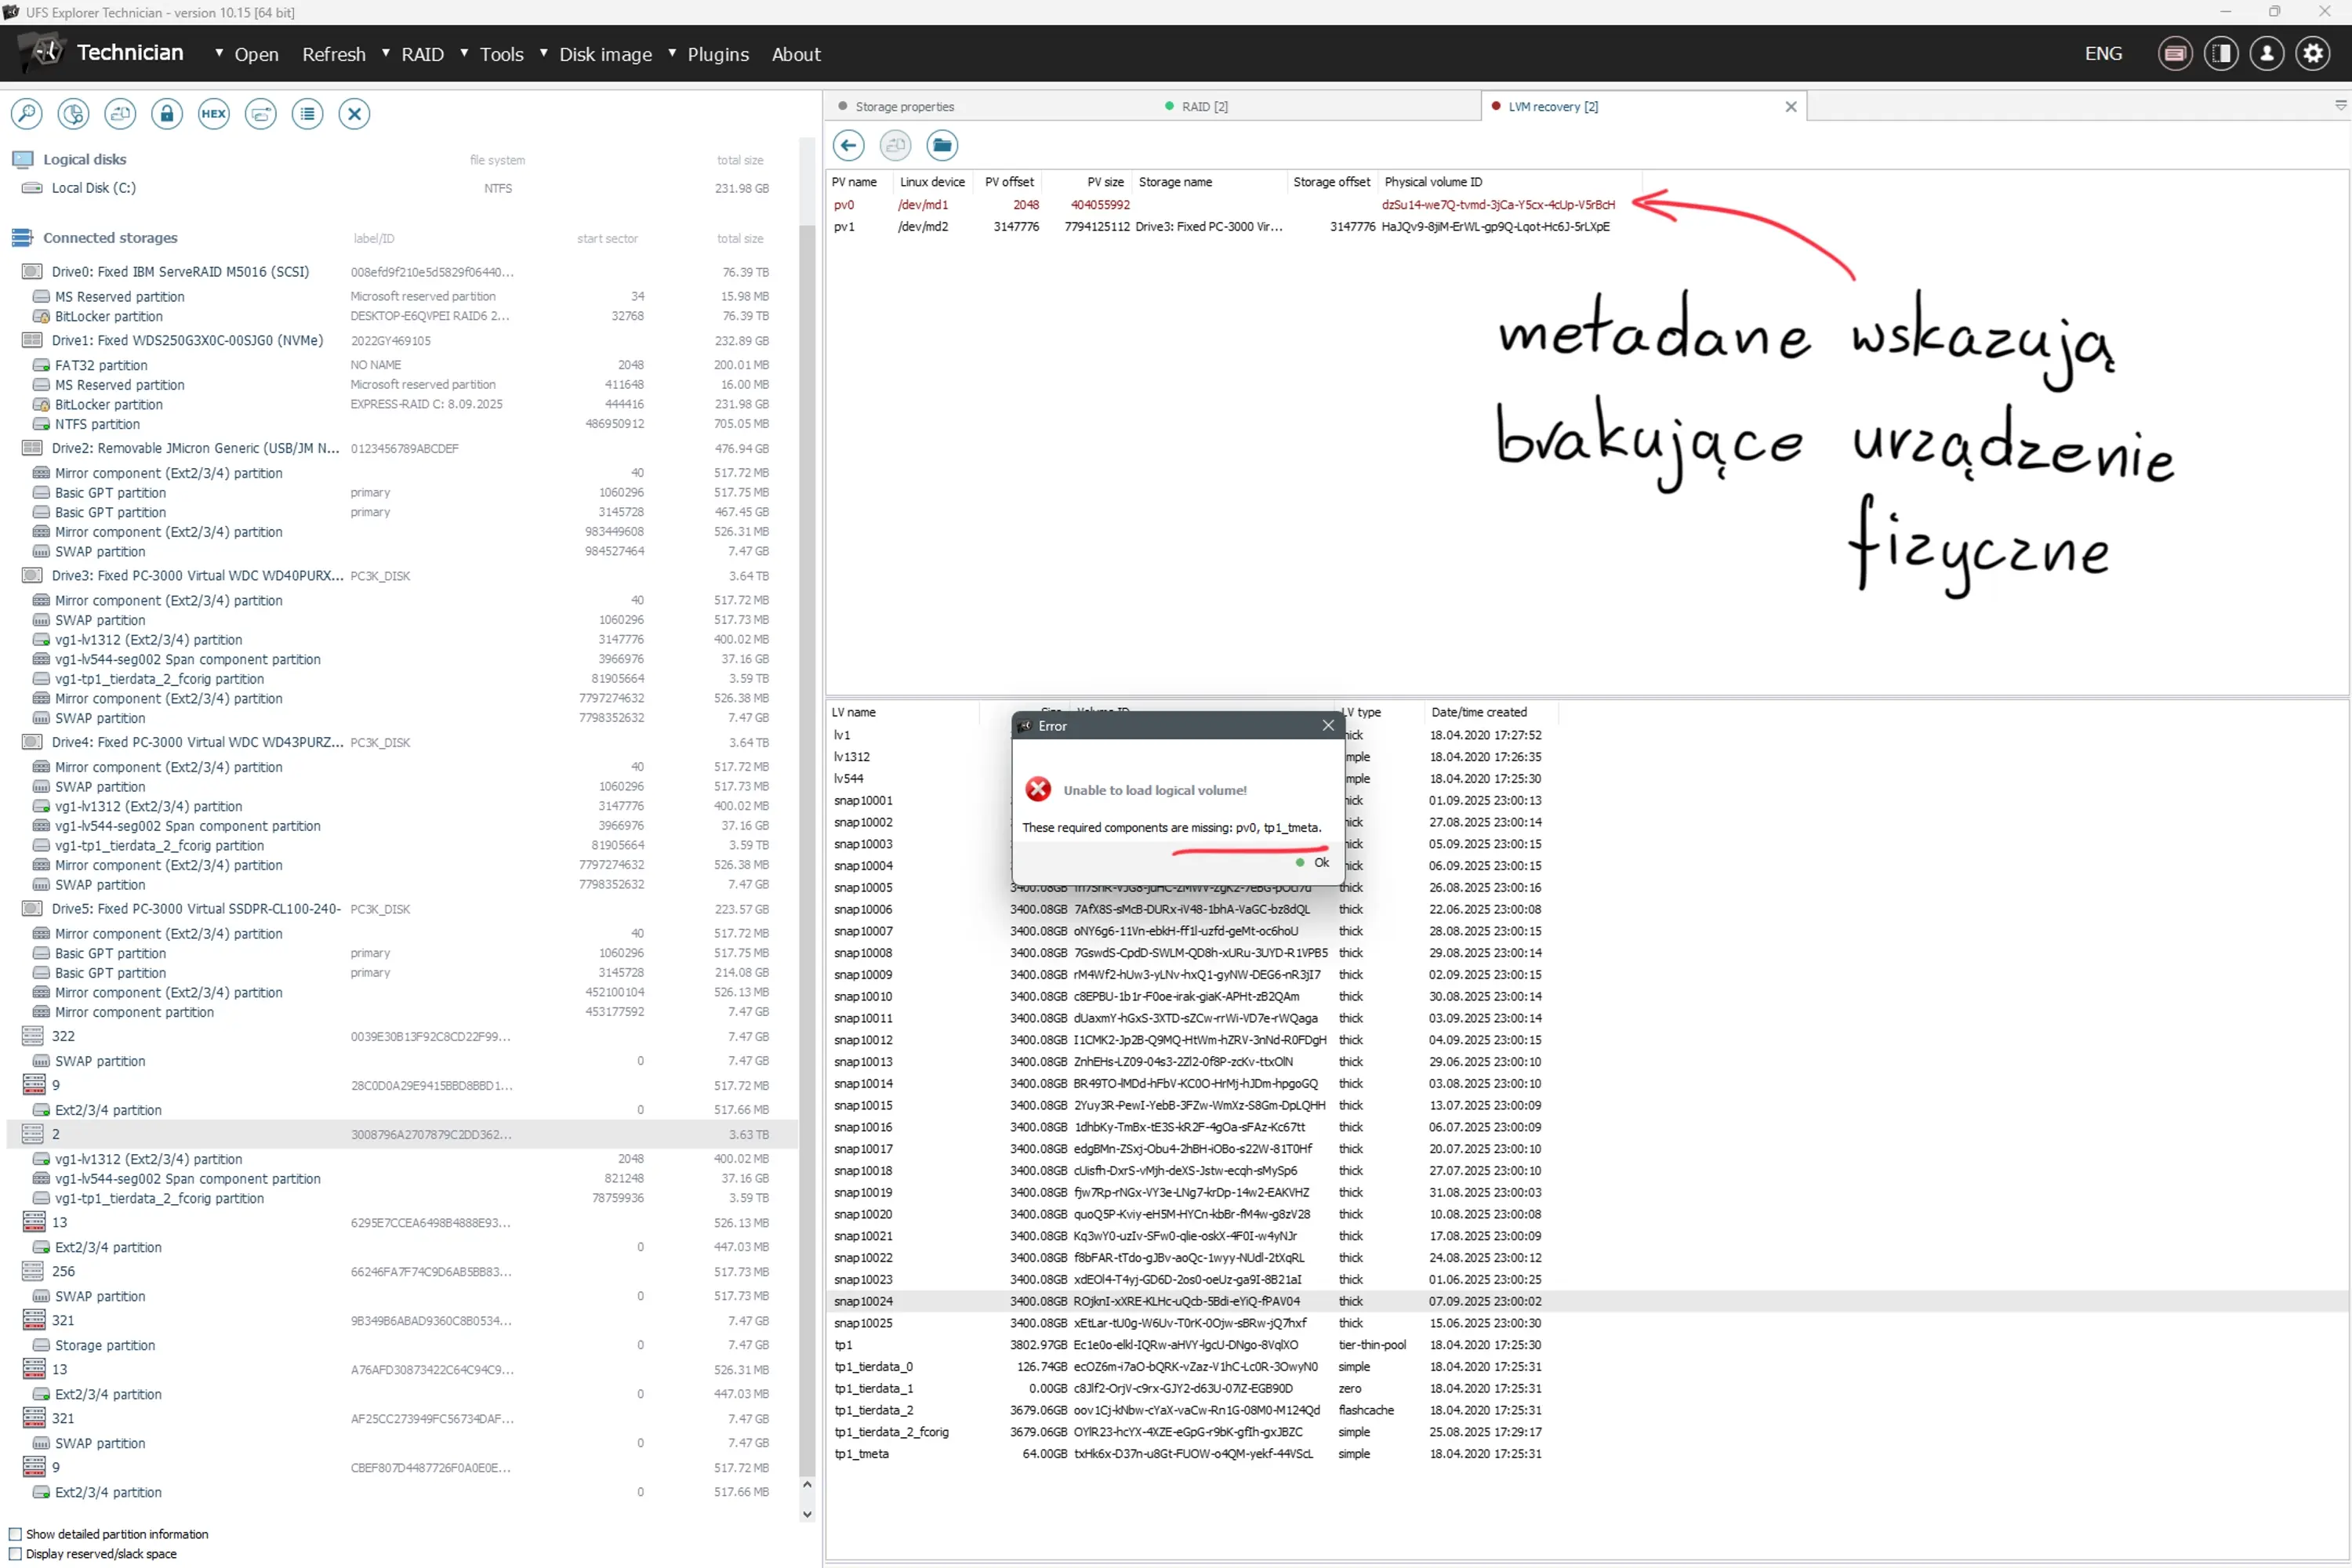The width and height of the screenshot is (2352, 1568).
Task: Enable Show detailed partition information
Action: point(15,1533)
